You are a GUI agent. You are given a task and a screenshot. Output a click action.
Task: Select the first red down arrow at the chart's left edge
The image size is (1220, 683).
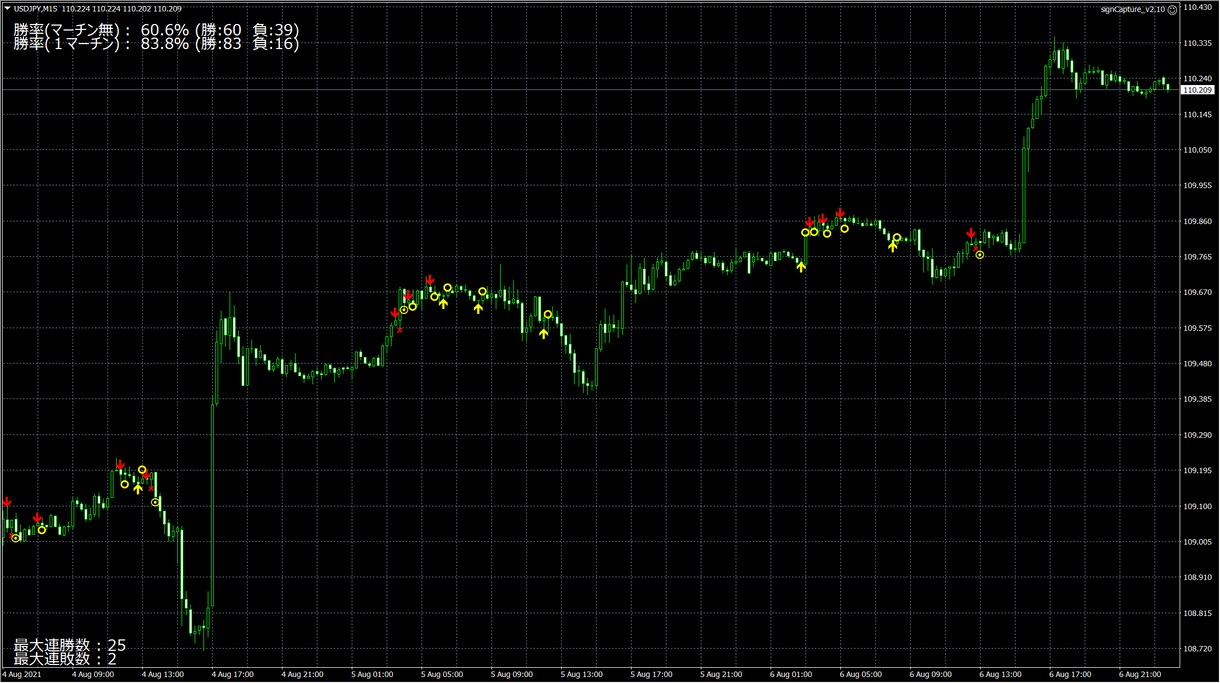(x=7, y=502)
